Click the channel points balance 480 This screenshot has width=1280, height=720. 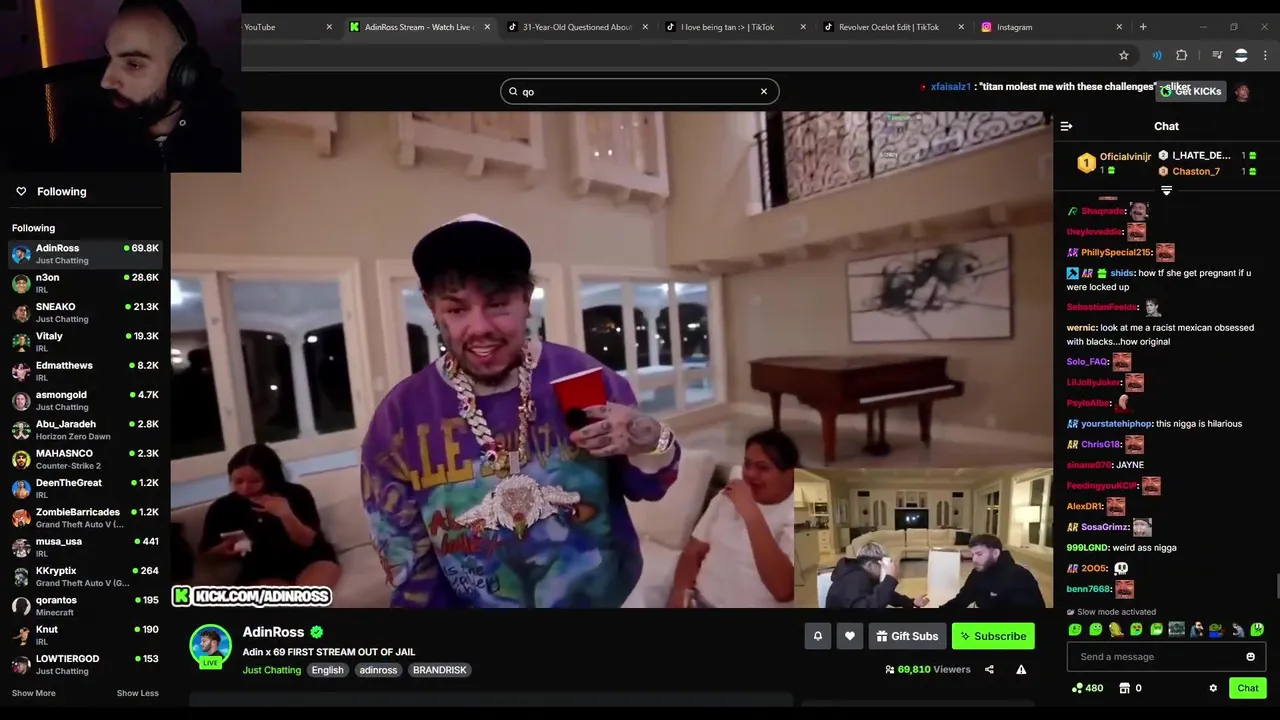1087,688
